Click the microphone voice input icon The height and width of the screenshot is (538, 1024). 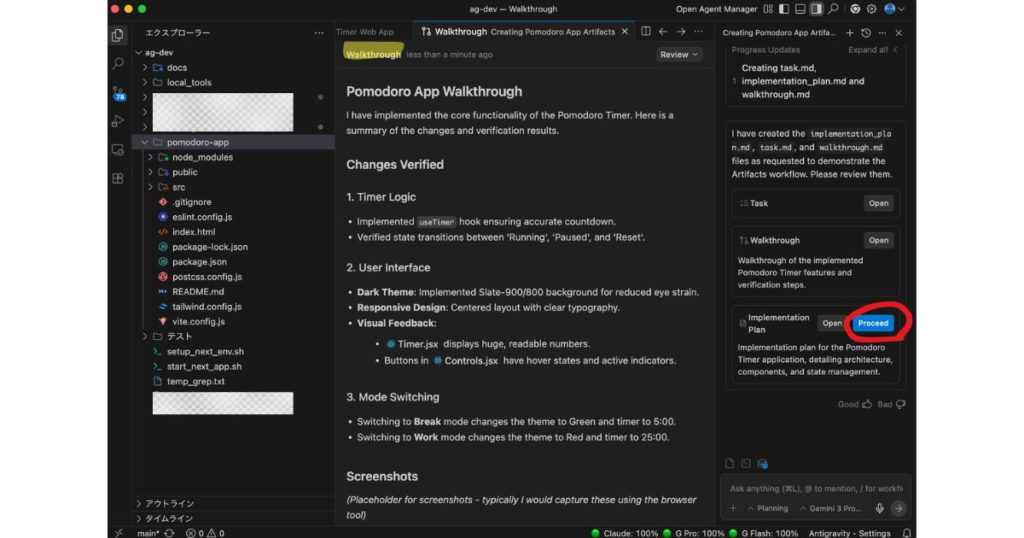tap(880, 508)
